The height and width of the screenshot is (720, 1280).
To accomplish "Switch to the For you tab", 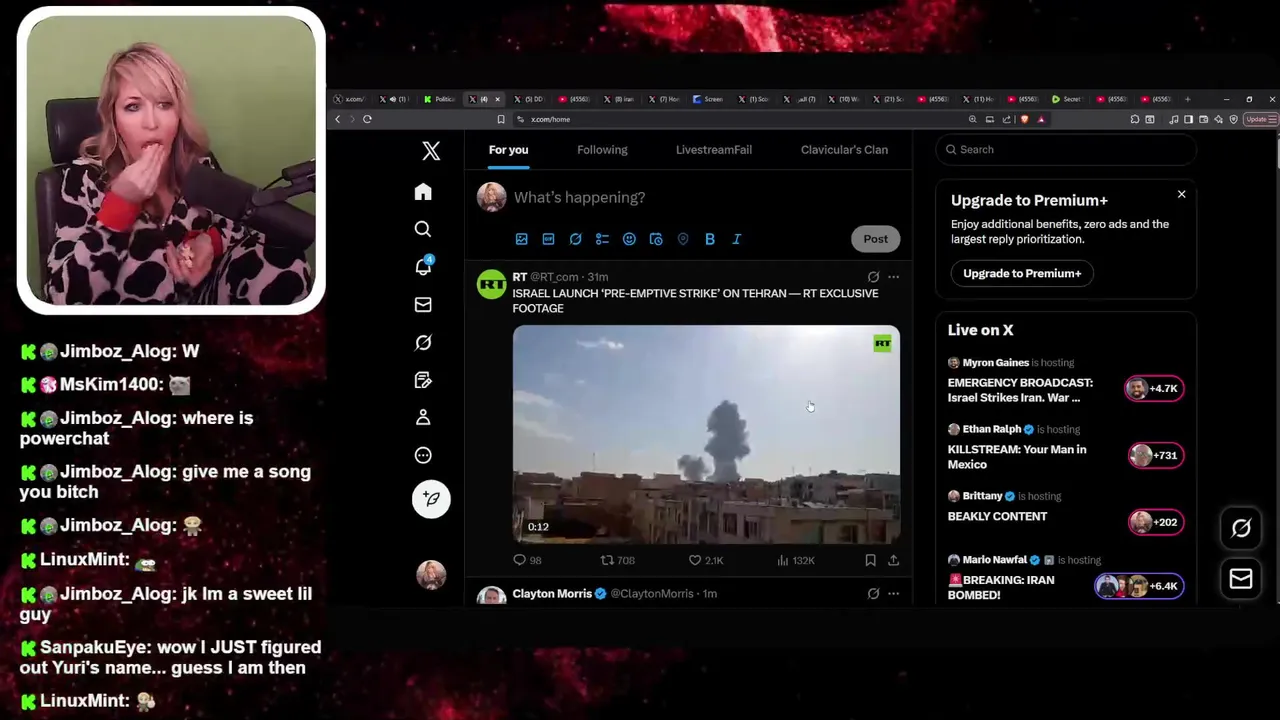I will pyautogui.click(x=508, y=150).
